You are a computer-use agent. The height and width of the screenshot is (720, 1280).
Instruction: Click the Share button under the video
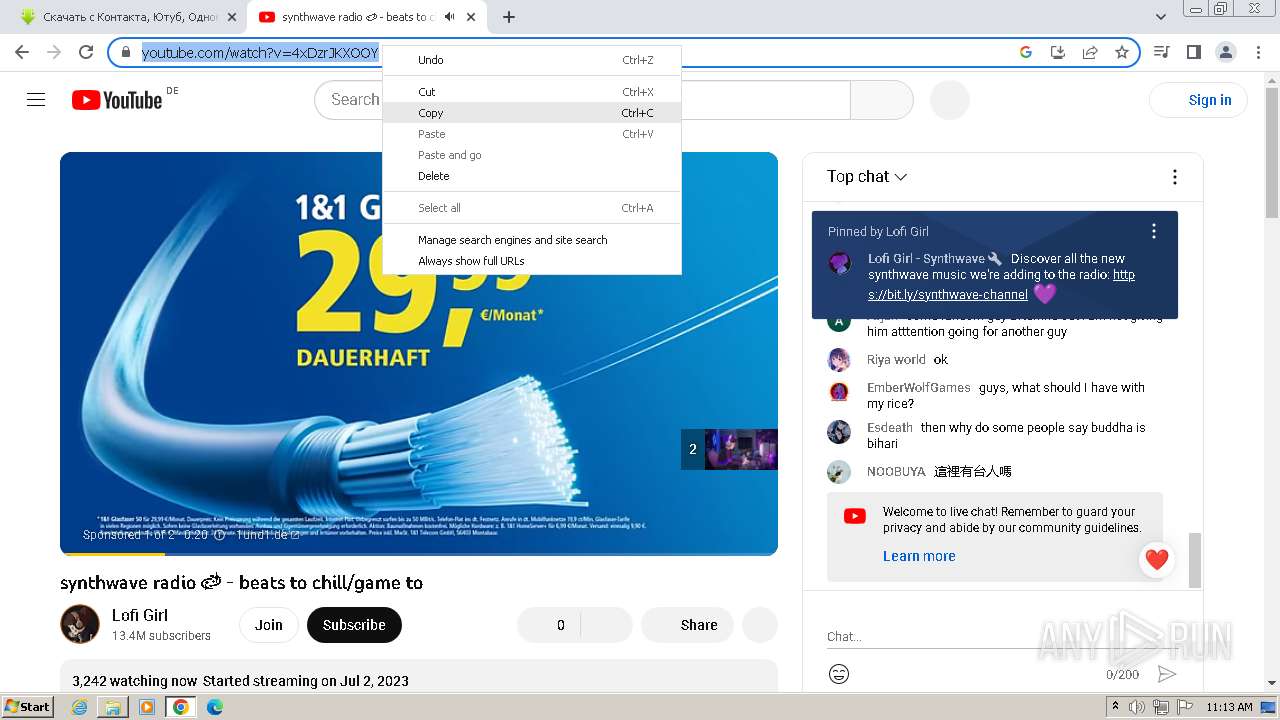coord(687,625)
